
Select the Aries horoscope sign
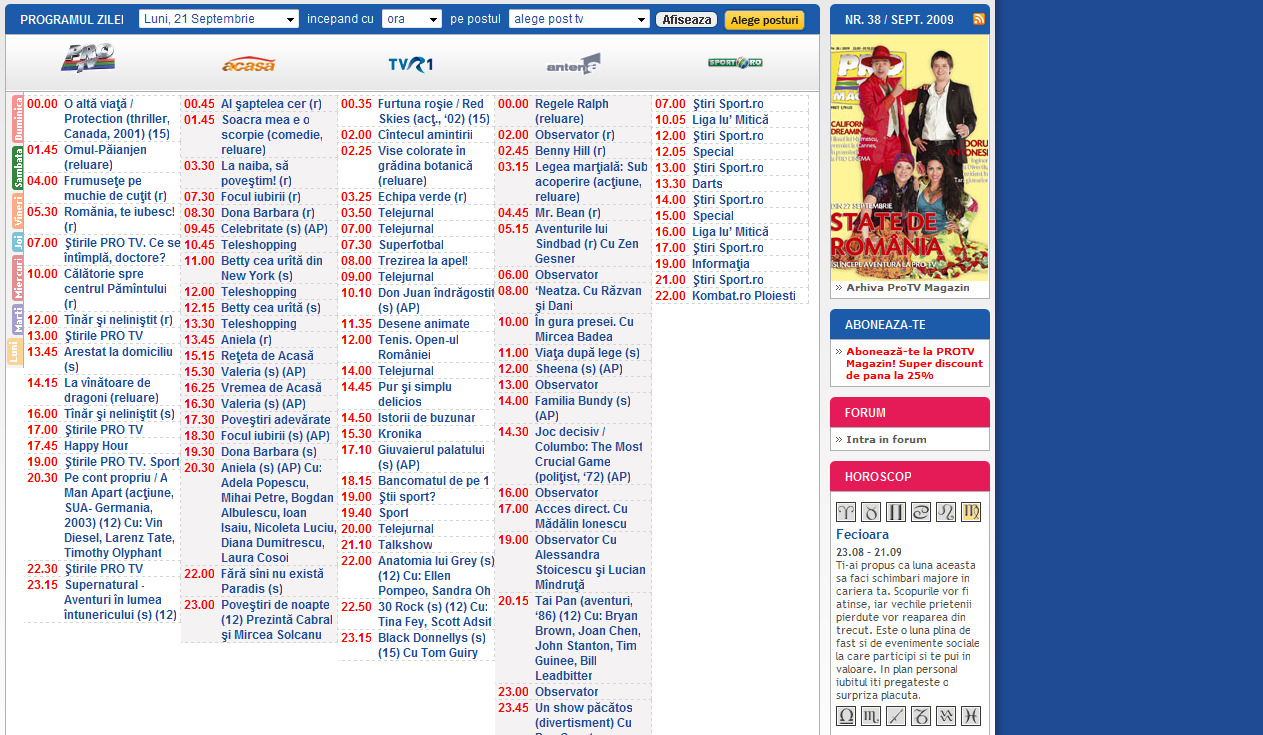click(x=846, y=512)
